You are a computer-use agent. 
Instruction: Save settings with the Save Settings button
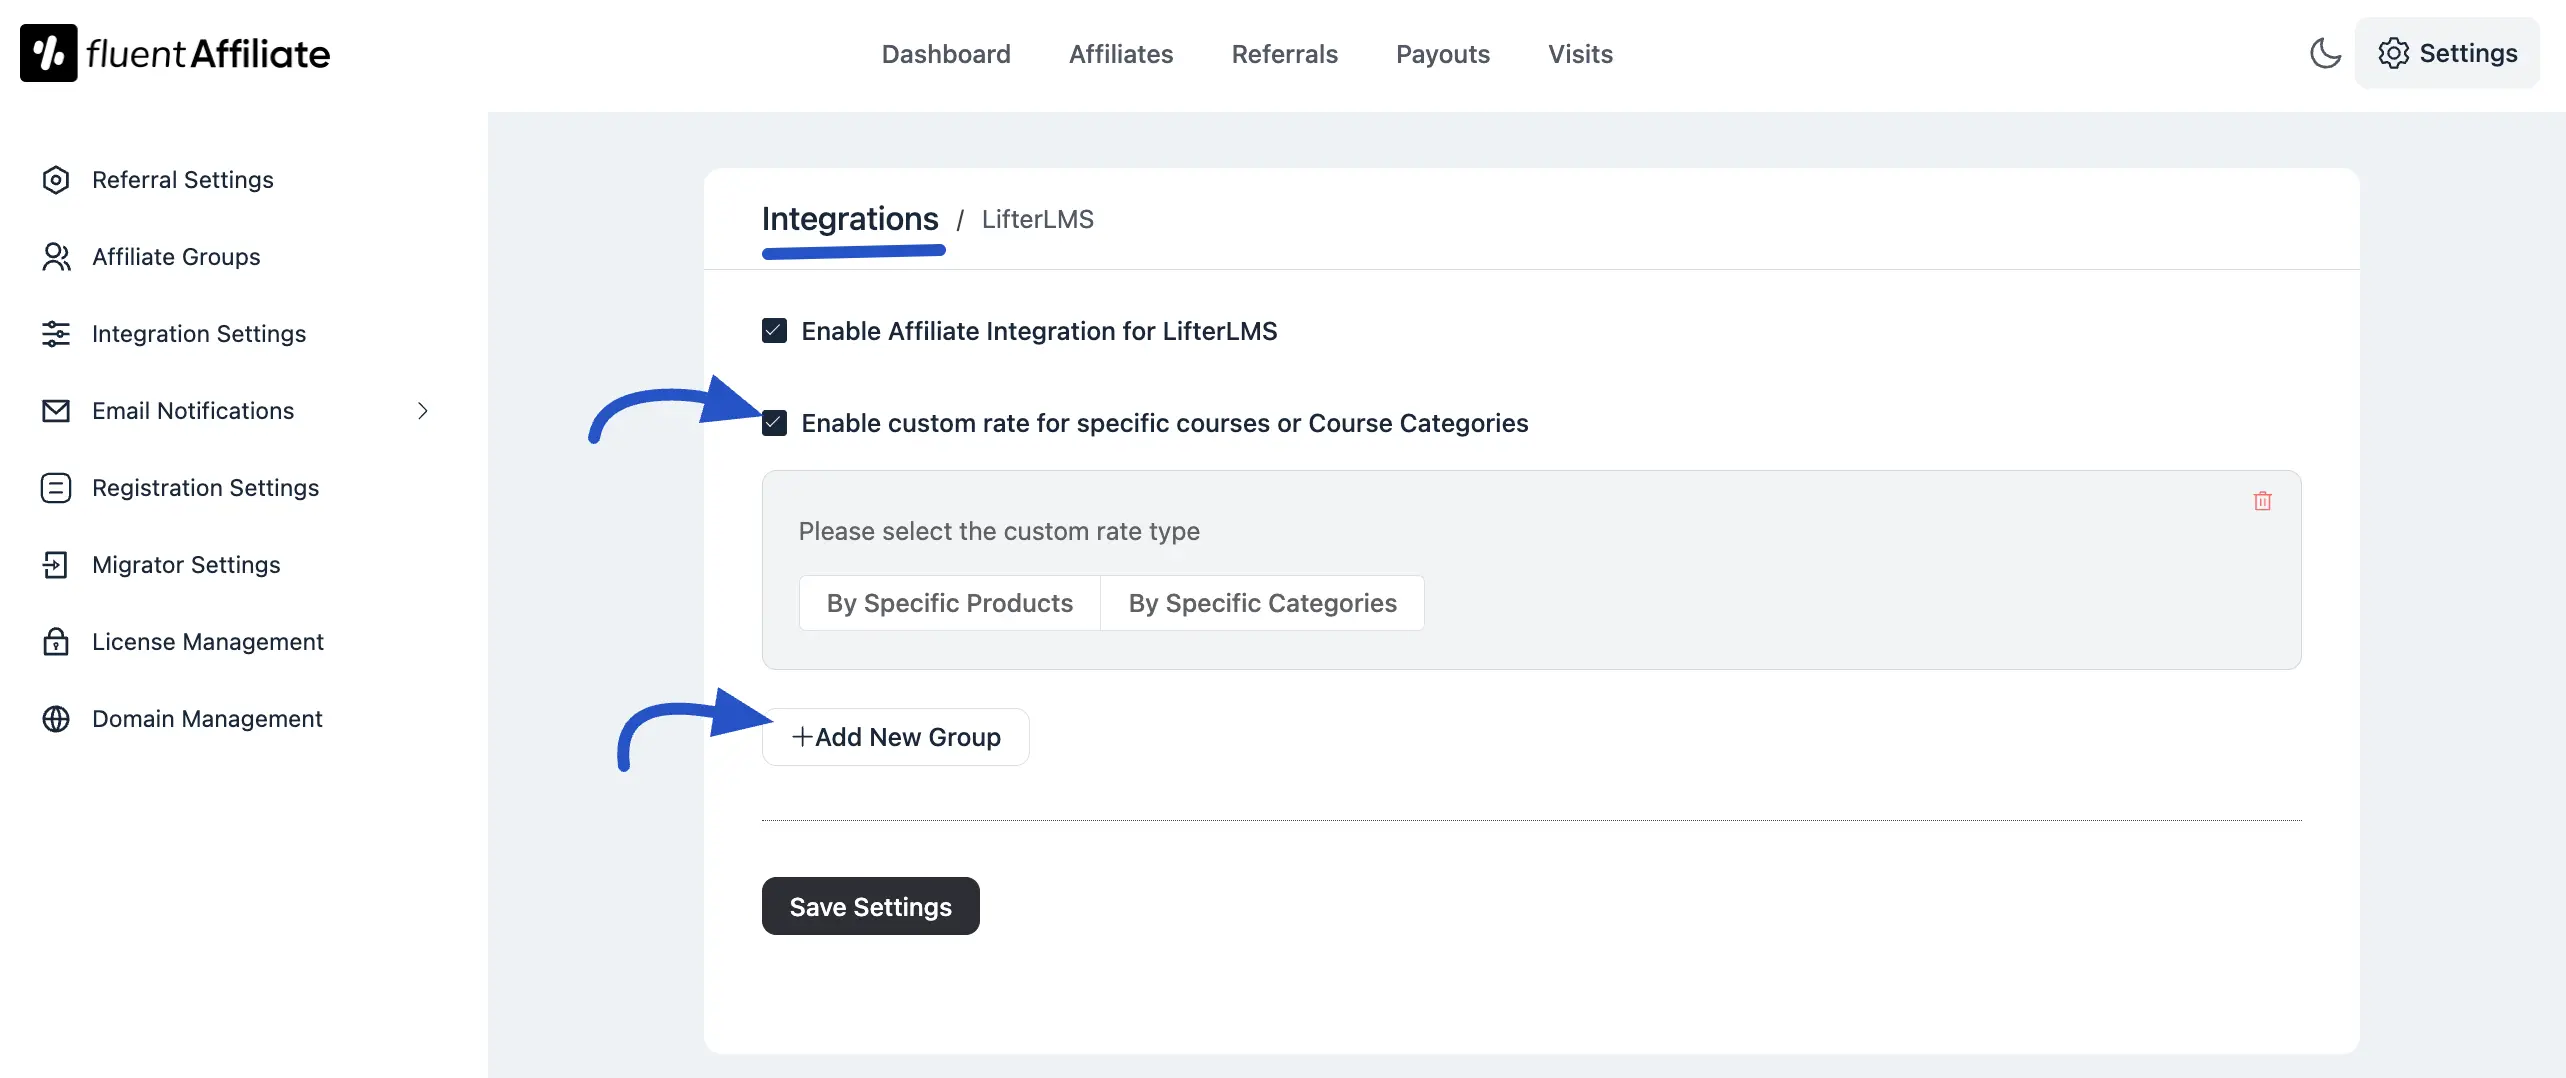tap(869, 906)
